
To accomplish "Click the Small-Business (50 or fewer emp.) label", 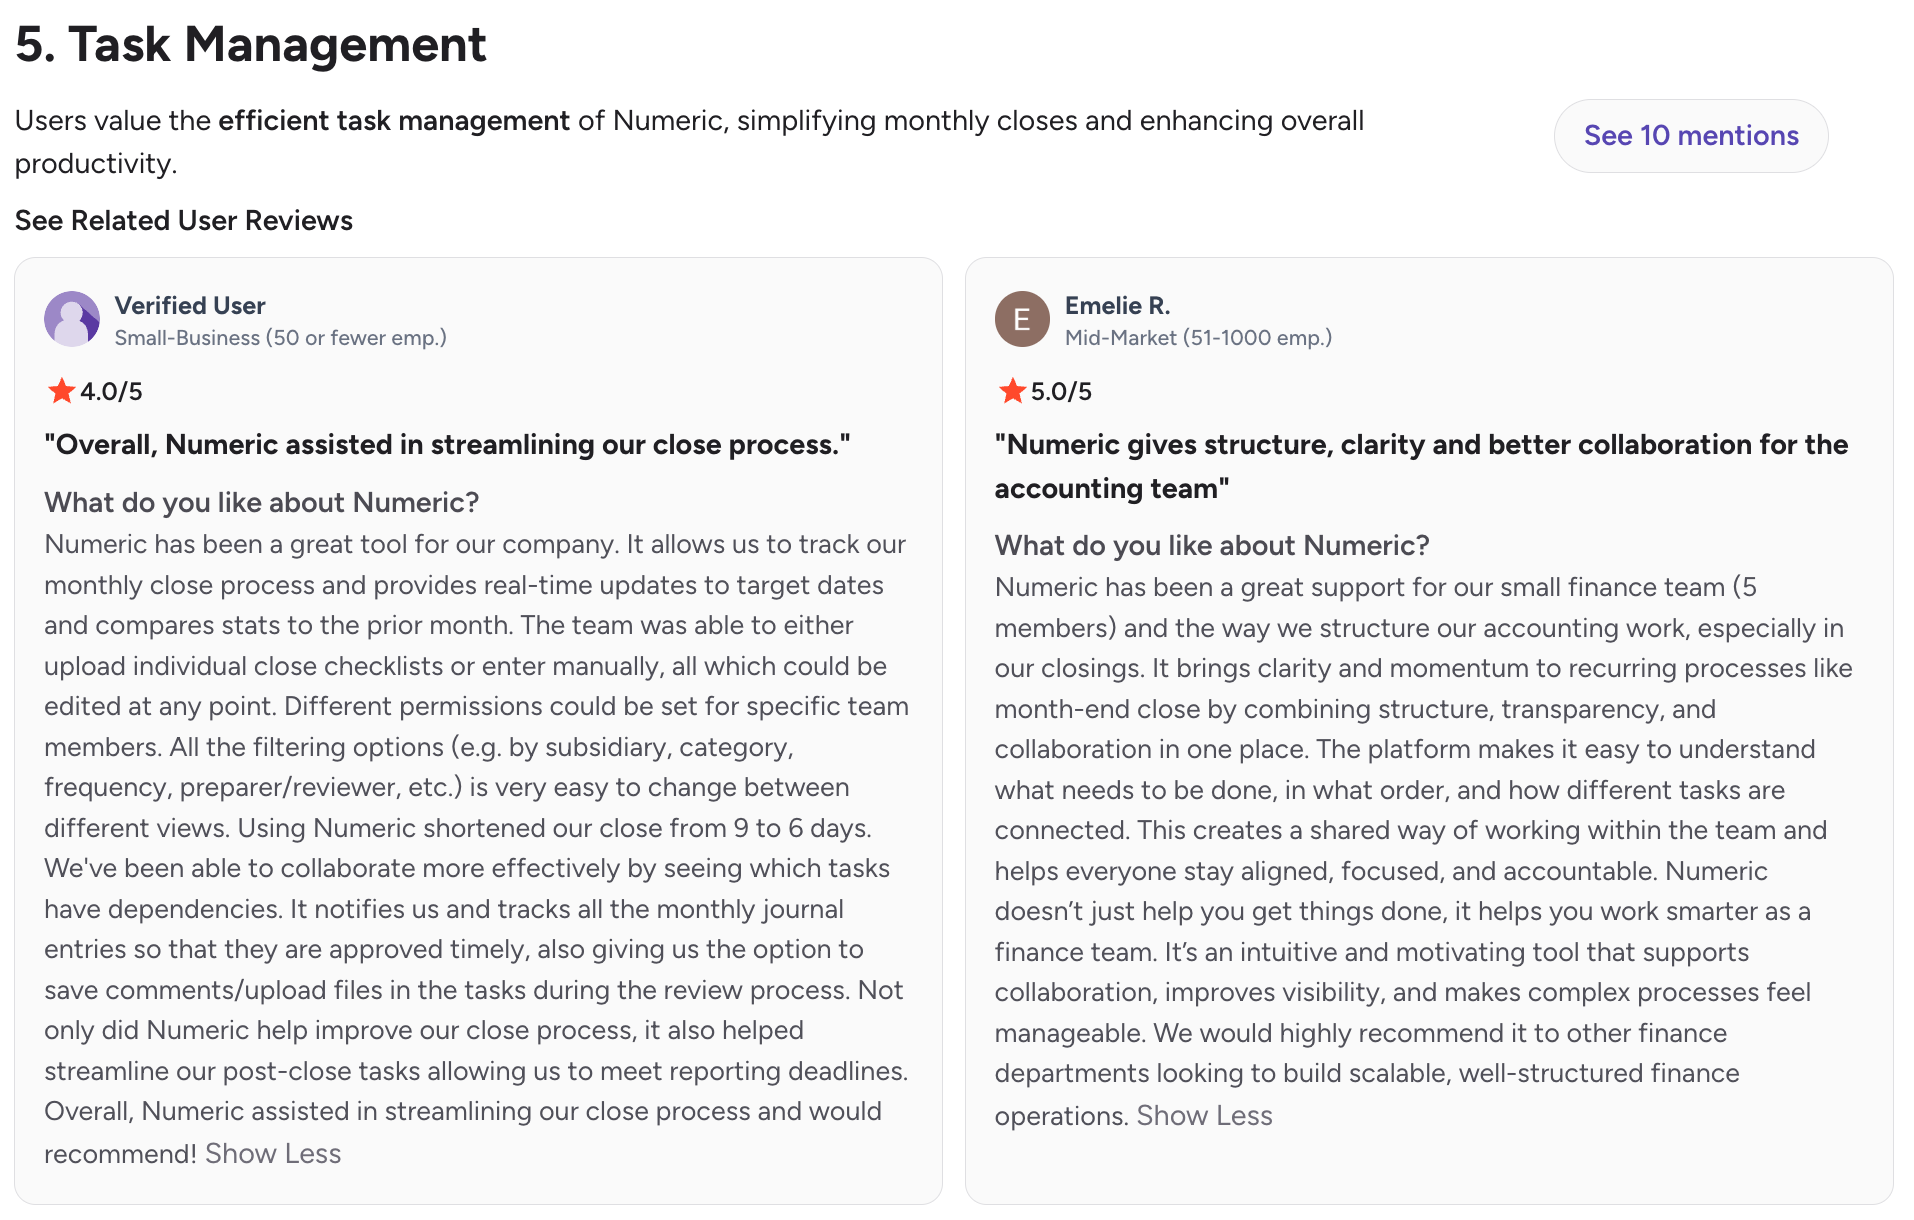I will pyautogui.click(x=280, y=338).
